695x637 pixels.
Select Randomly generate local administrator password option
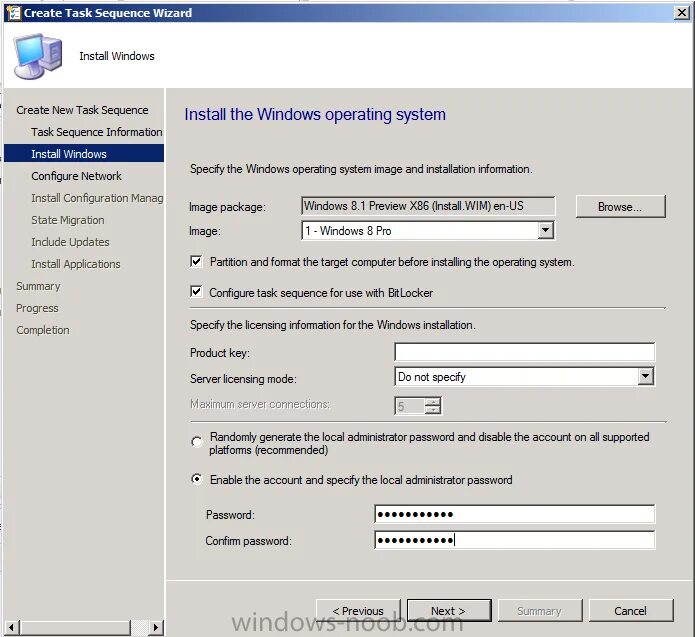(x=197, y=442)
